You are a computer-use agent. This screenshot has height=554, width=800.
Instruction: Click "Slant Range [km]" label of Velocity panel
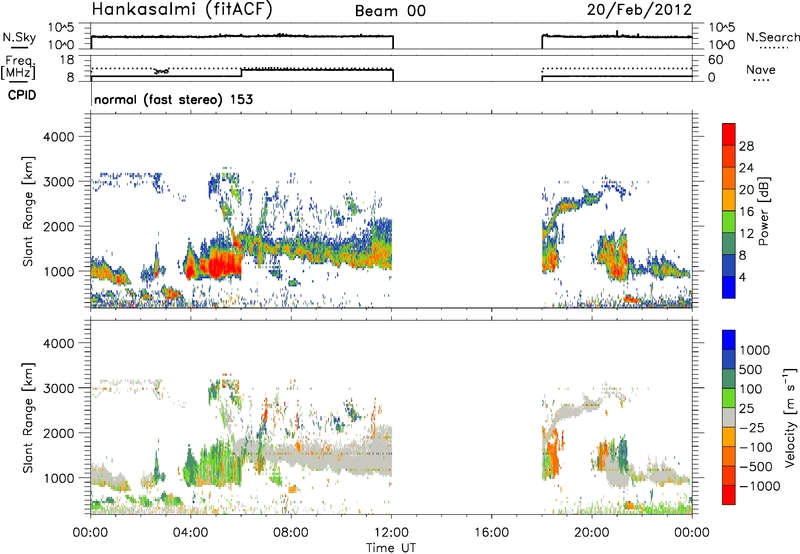pyautogui.click(x=29, y=417)
